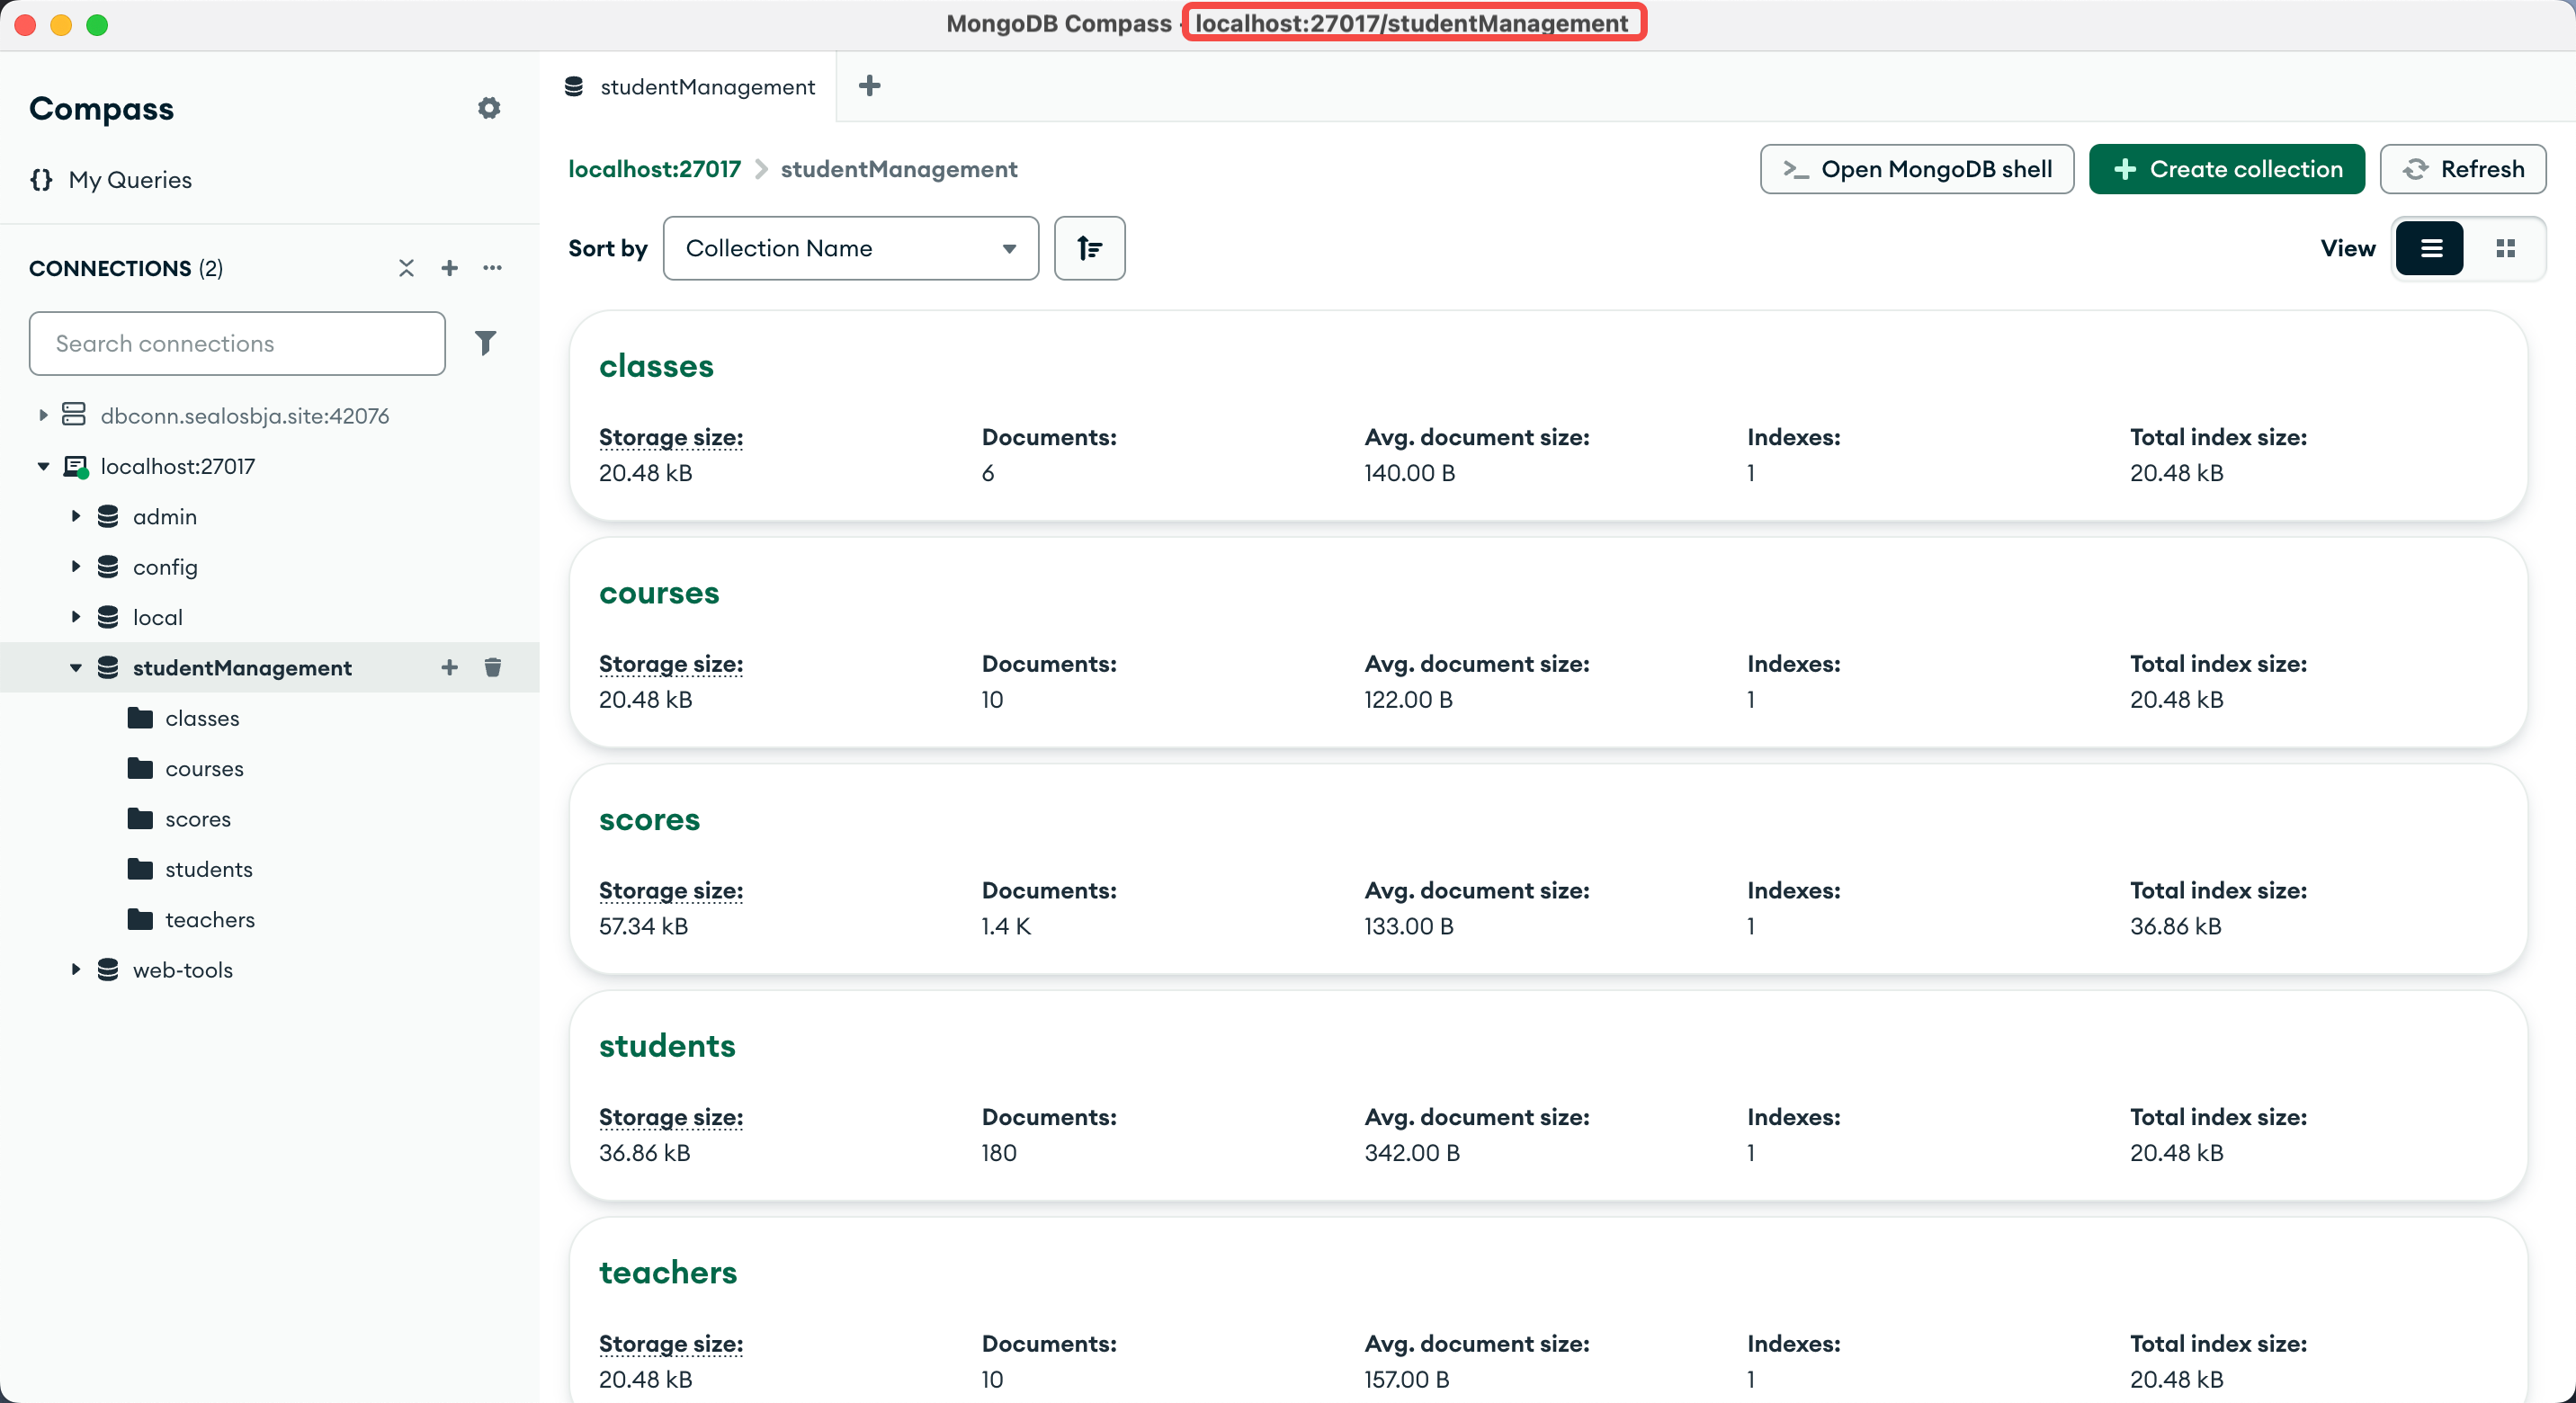
Task: Expand the local database
Action: click(75, 617)
